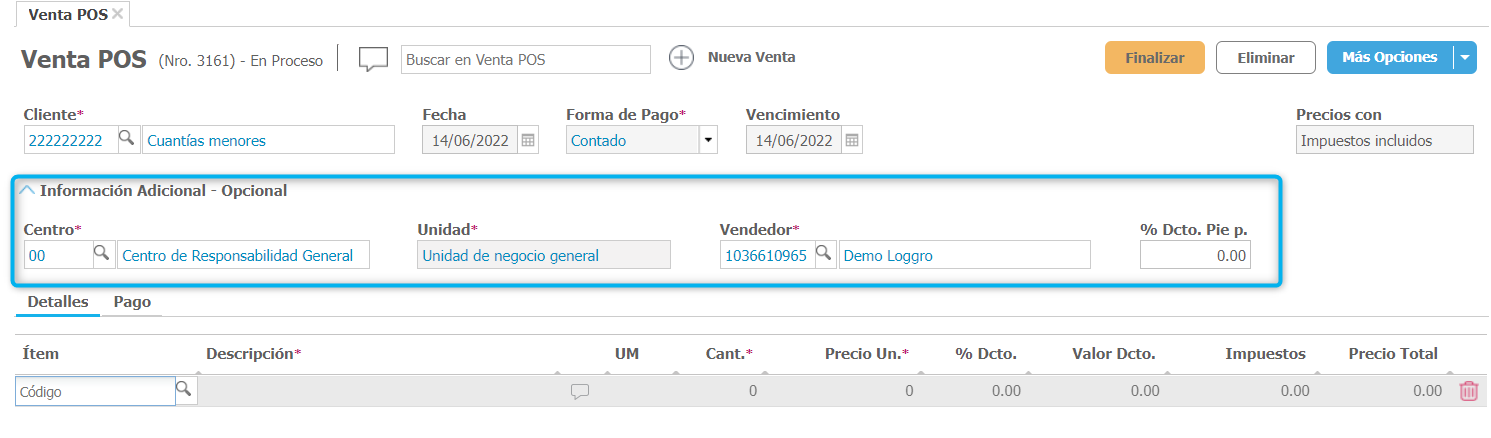
Task: Expand the Más Opciones dropdown arrow
Action: pyautogui.click(x=1465, y=58)
